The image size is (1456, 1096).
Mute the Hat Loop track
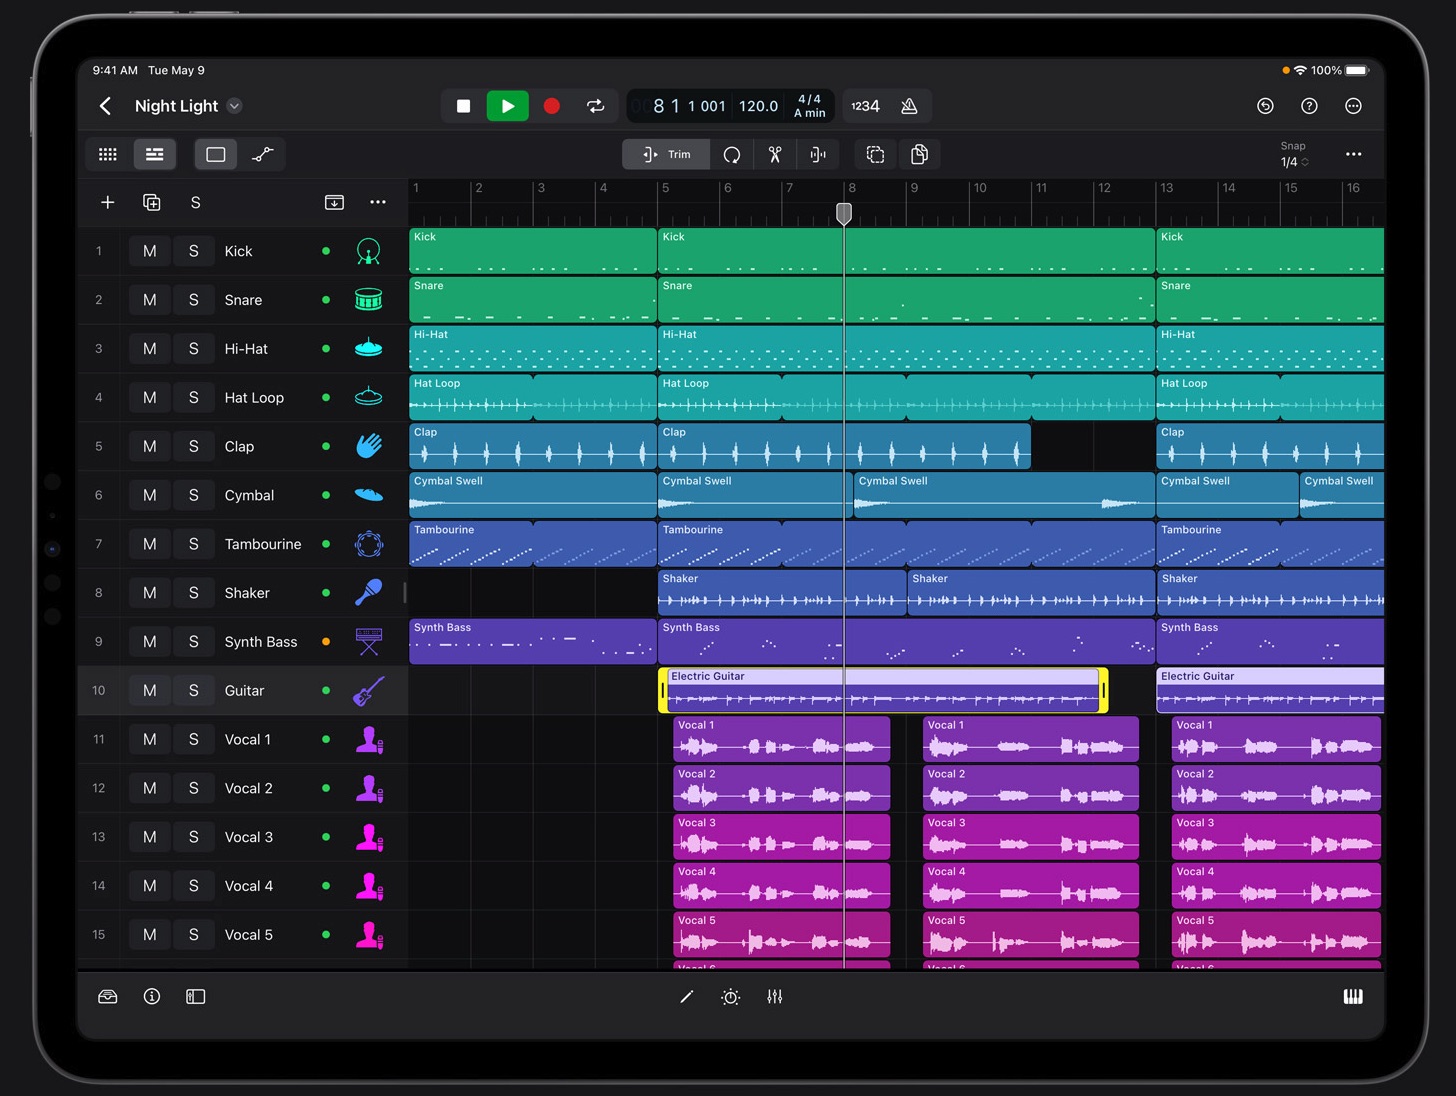[150, 398]
